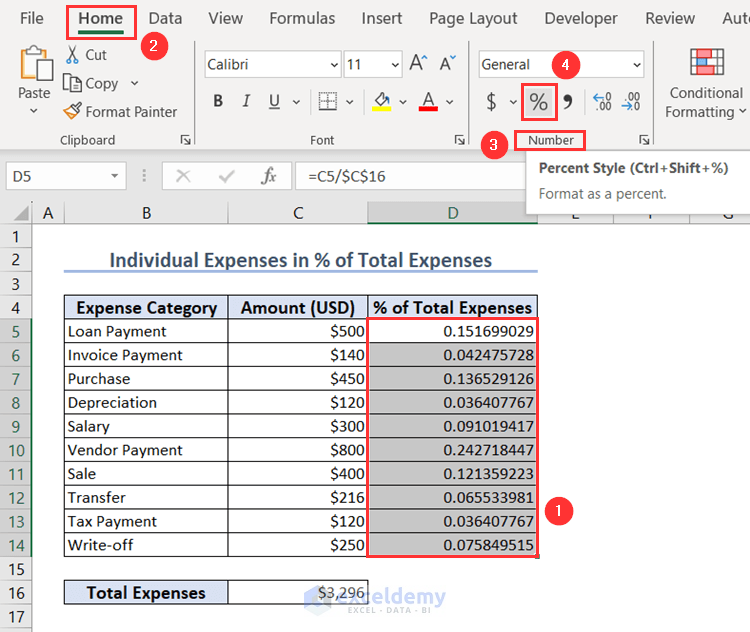Viewport: 750px width, 632px height.
Task: Select column C header
Action: pyautogui.click(x=298, y=213)
